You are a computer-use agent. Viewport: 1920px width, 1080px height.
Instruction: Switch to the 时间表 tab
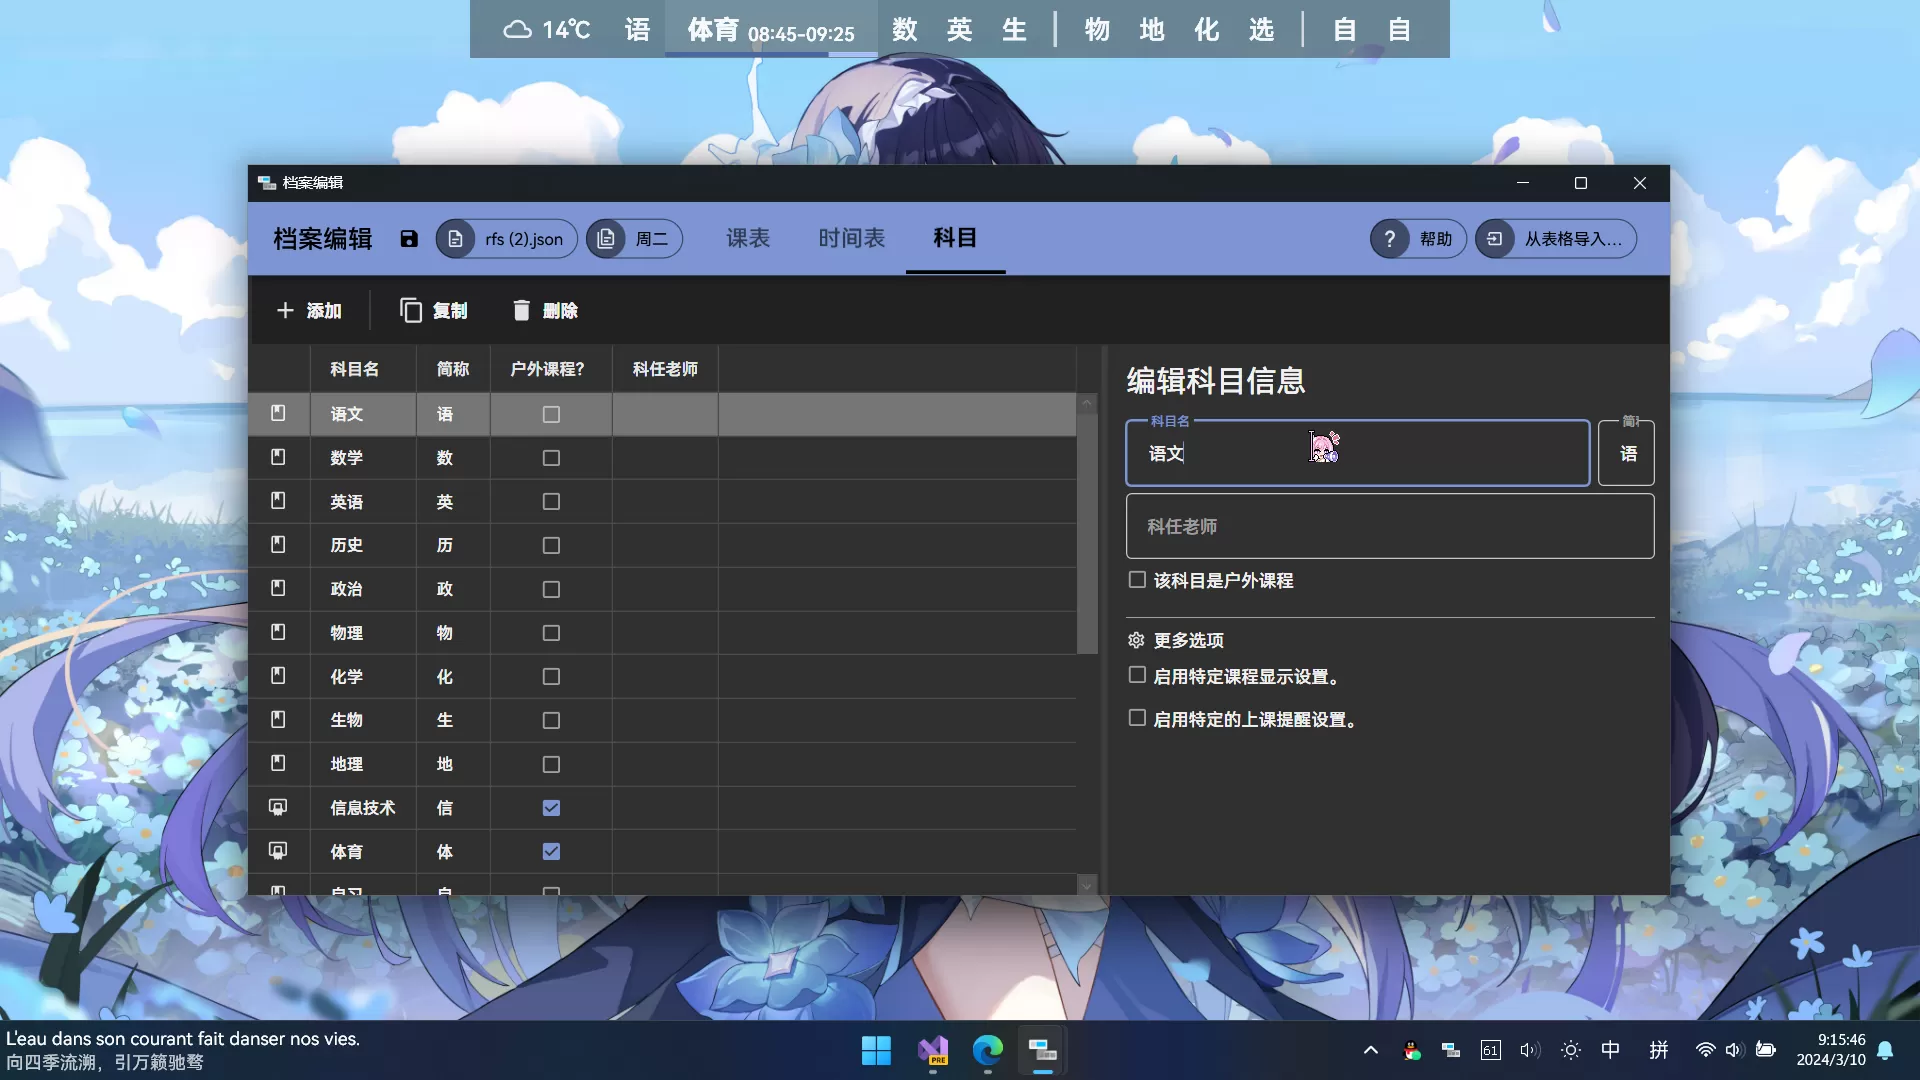pos(851,238)
